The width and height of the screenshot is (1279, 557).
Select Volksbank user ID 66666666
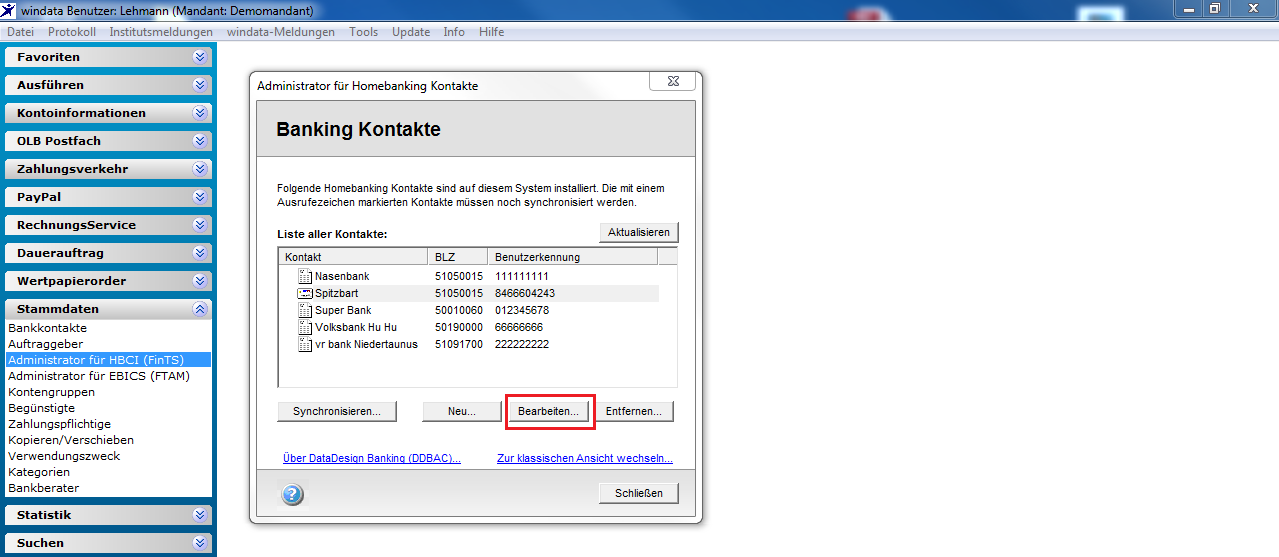pyautogui.click(x=518, y=327)
